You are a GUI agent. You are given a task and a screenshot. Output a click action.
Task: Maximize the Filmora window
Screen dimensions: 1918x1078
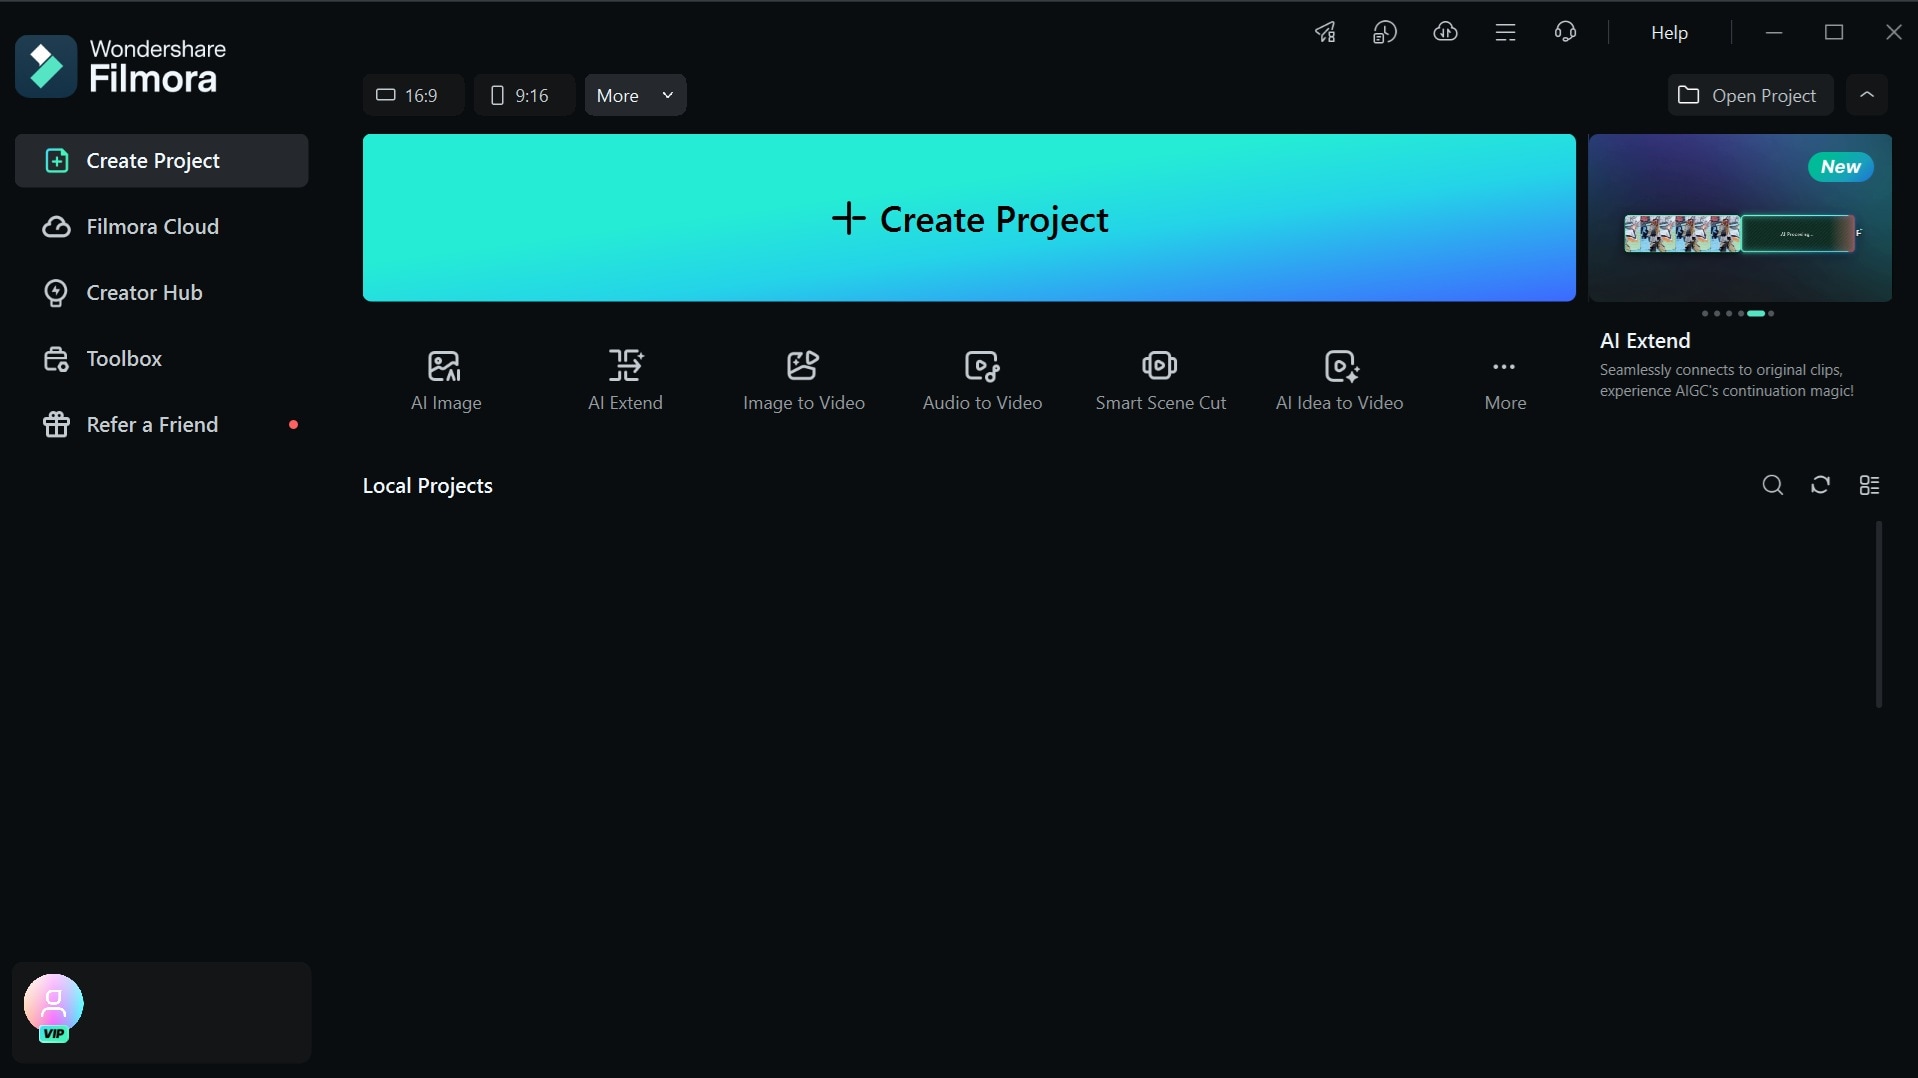point(1833,32)
